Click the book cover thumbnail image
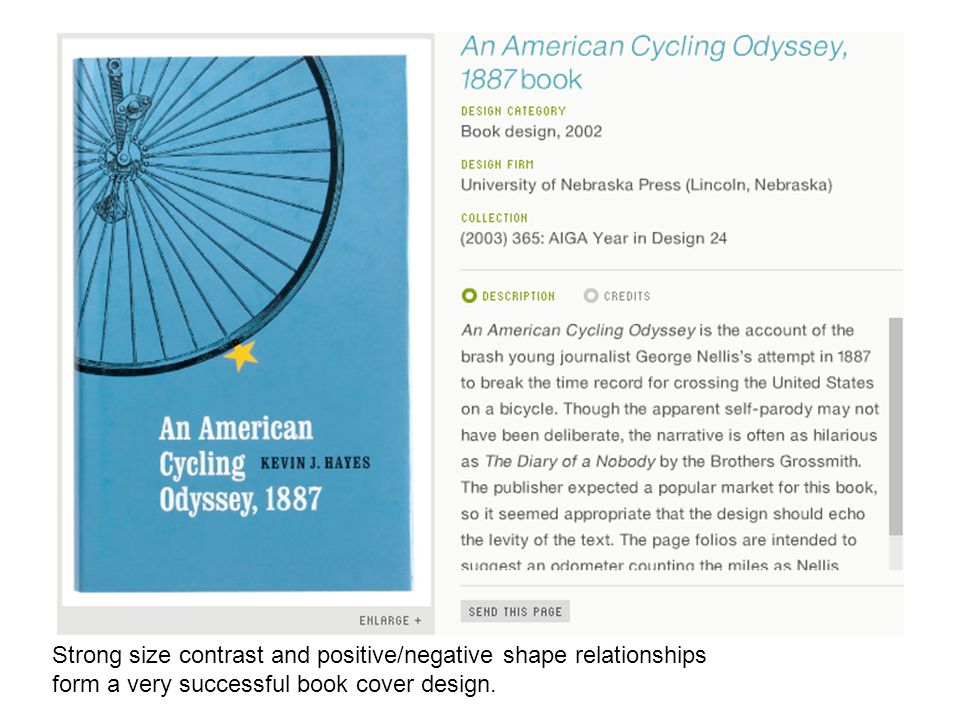 [x=243, y=323]
